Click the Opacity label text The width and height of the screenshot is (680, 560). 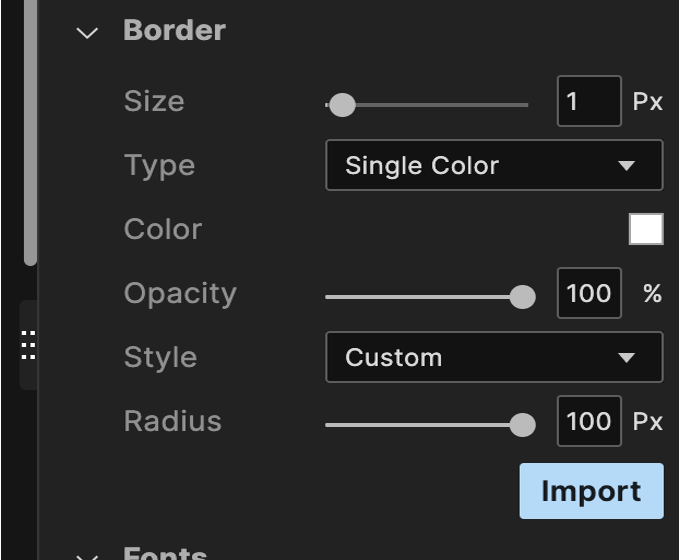coord(180,293)
